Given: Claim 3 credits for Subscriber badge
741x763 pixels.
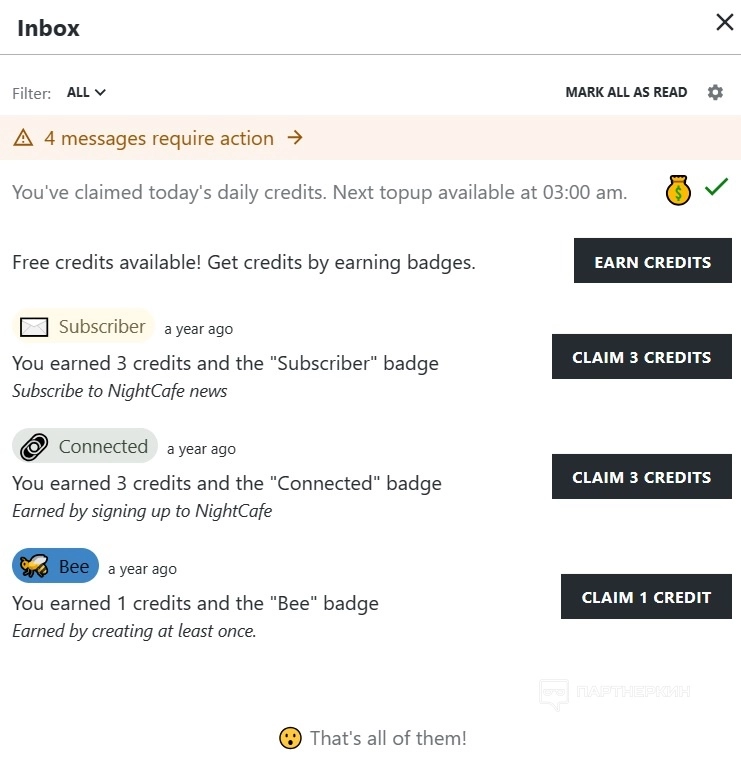Looking at the screenshot, I should click(641, 357).
